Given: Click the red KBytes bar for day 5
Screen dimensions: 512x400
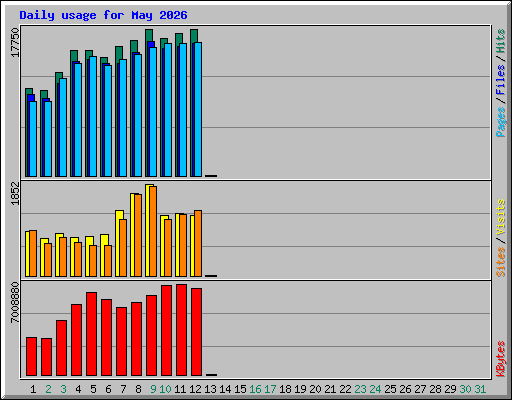Looking at the screenshot, I should 91,334.
